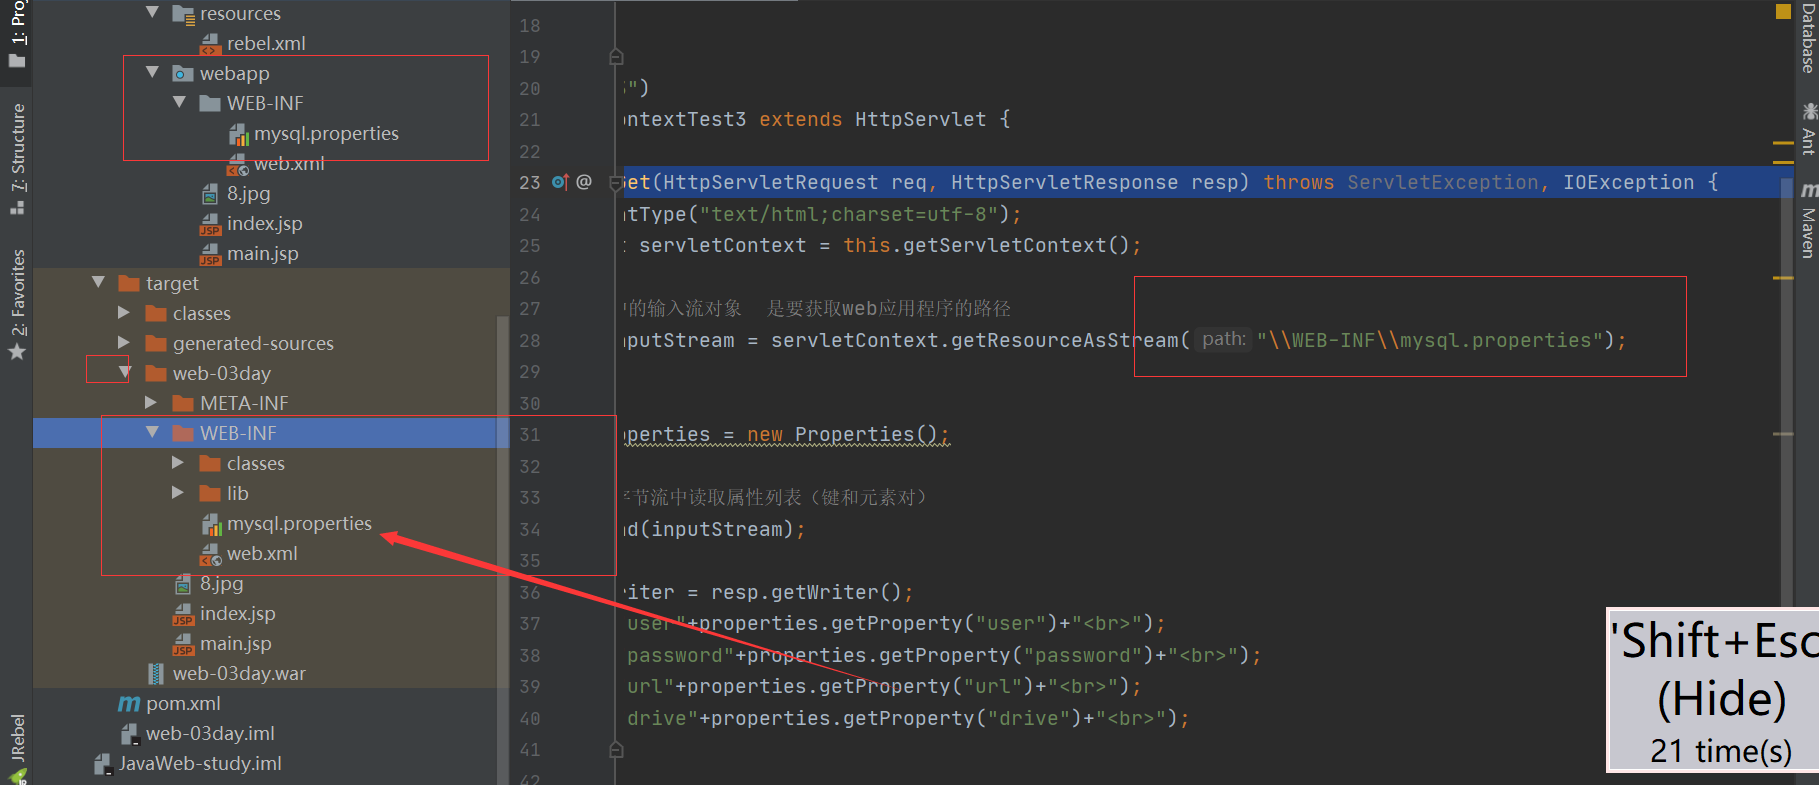Click the fold marker on line 41

pos(616,750)
